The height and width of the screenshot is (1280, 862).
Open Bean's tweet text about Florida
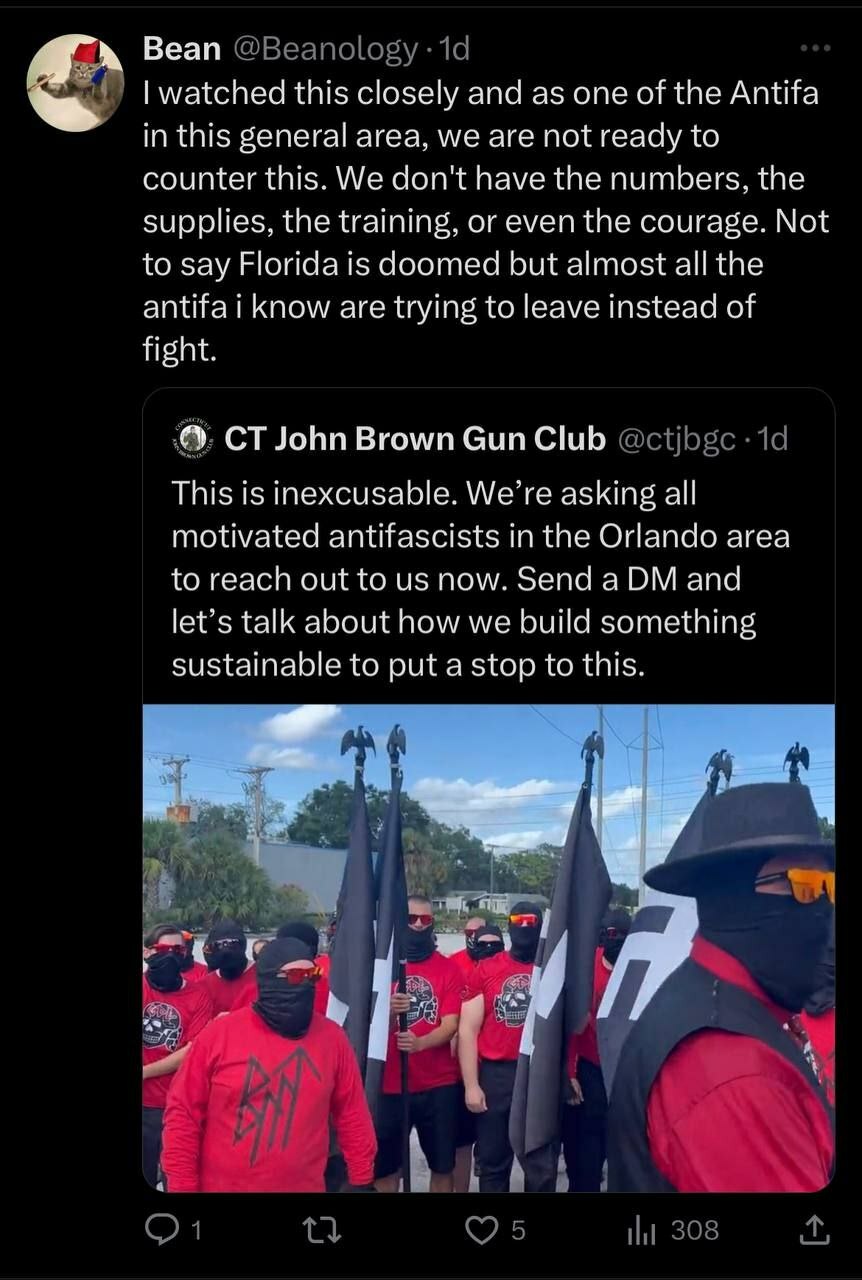(486, 221)
